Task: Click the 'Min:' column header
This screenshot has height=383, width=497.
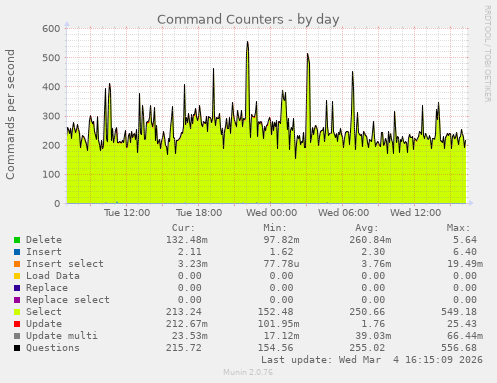Action: click(x=275, y=228)
